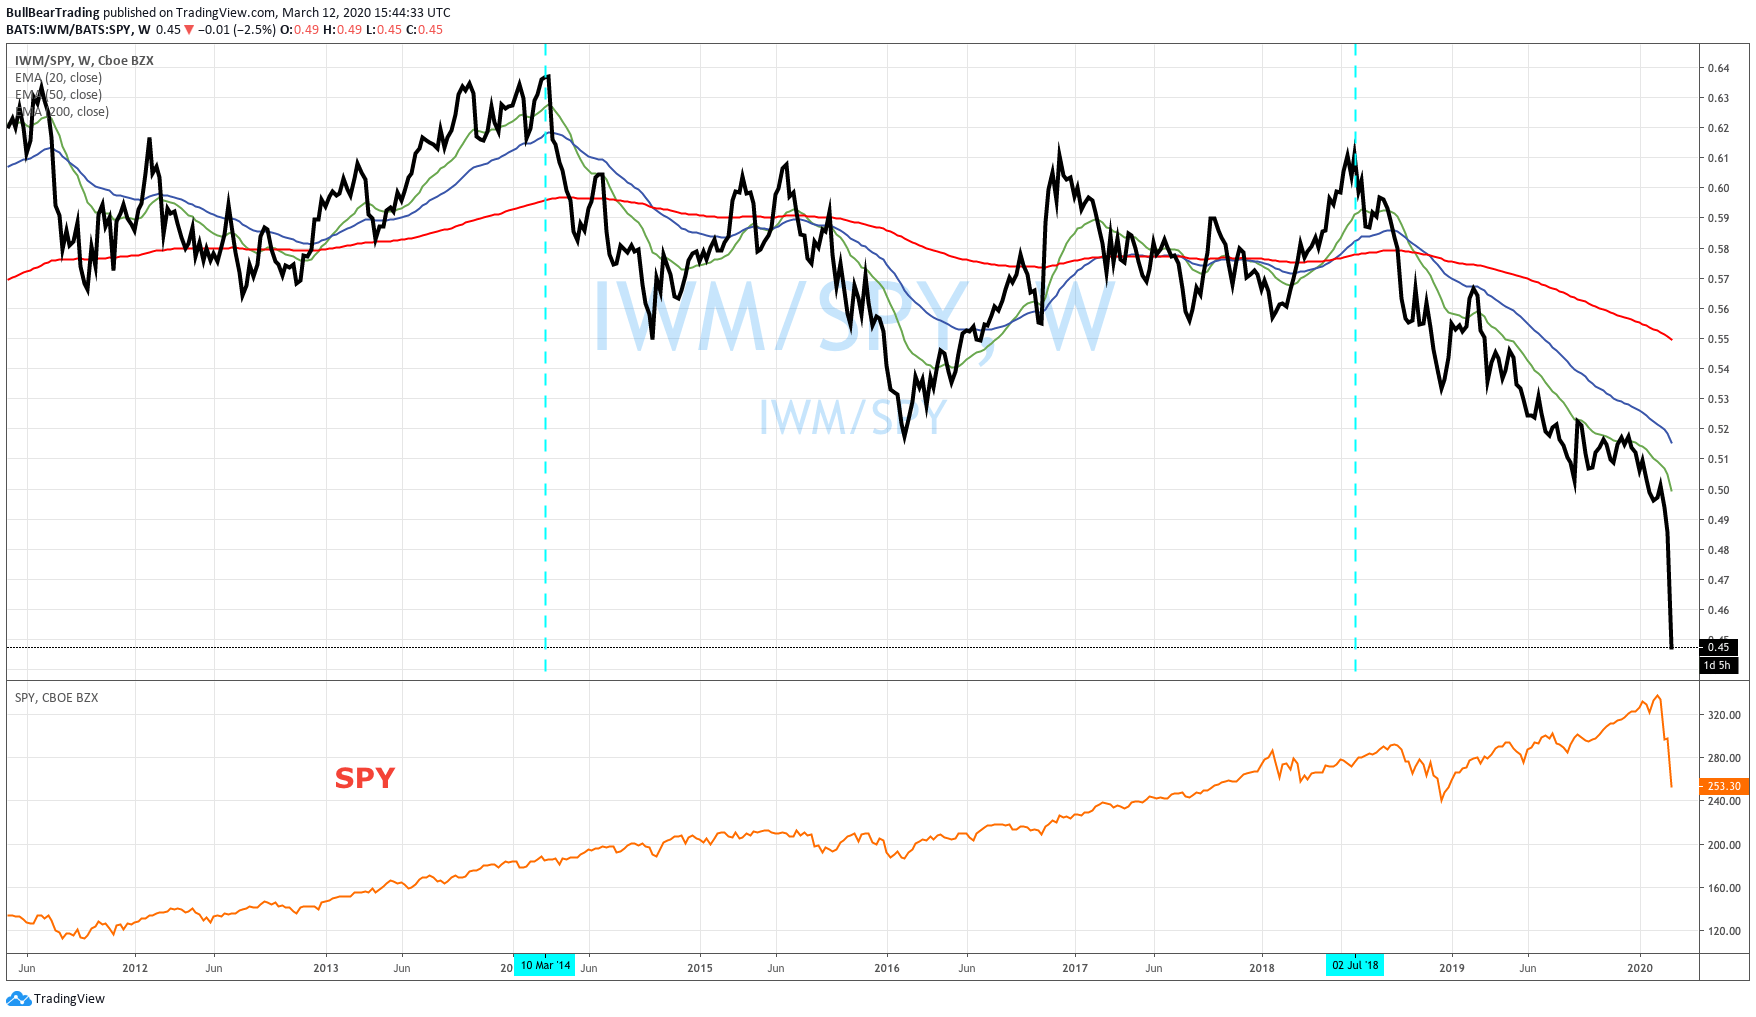The image size is (1756, 1017).
Task: Click the SPY, CBOE BZX pane label
Action: (56, 698)
